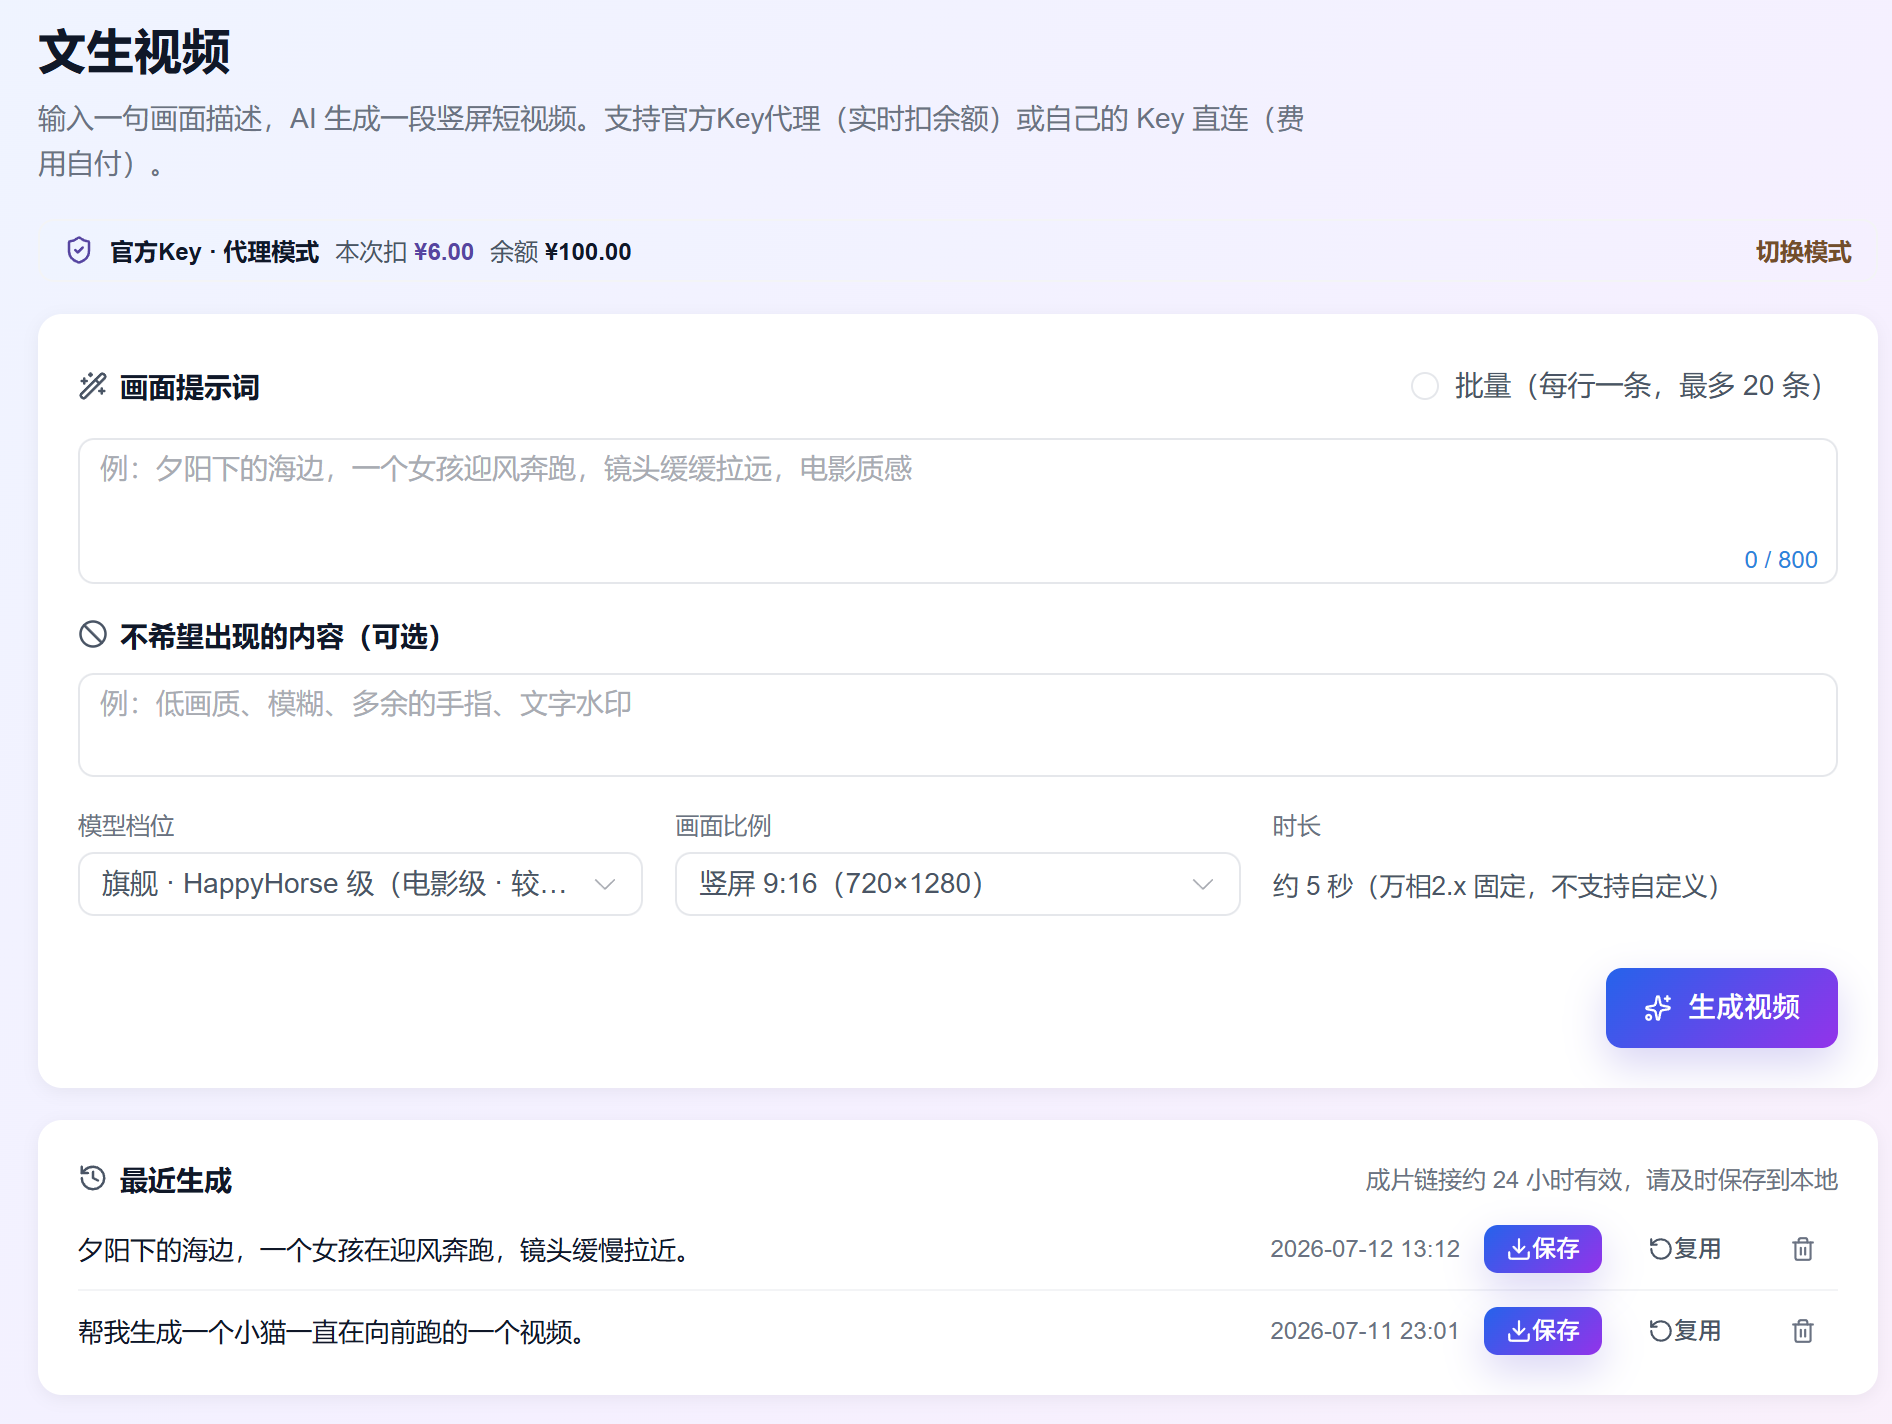Click the reuse arrow icon in 小猫 row

pos(1660,1331)
